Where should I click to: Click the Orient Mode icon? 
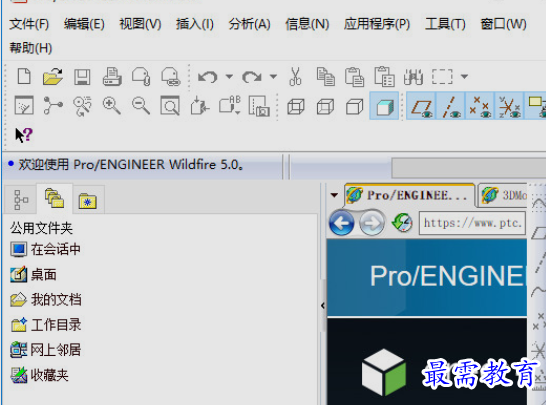82,106
